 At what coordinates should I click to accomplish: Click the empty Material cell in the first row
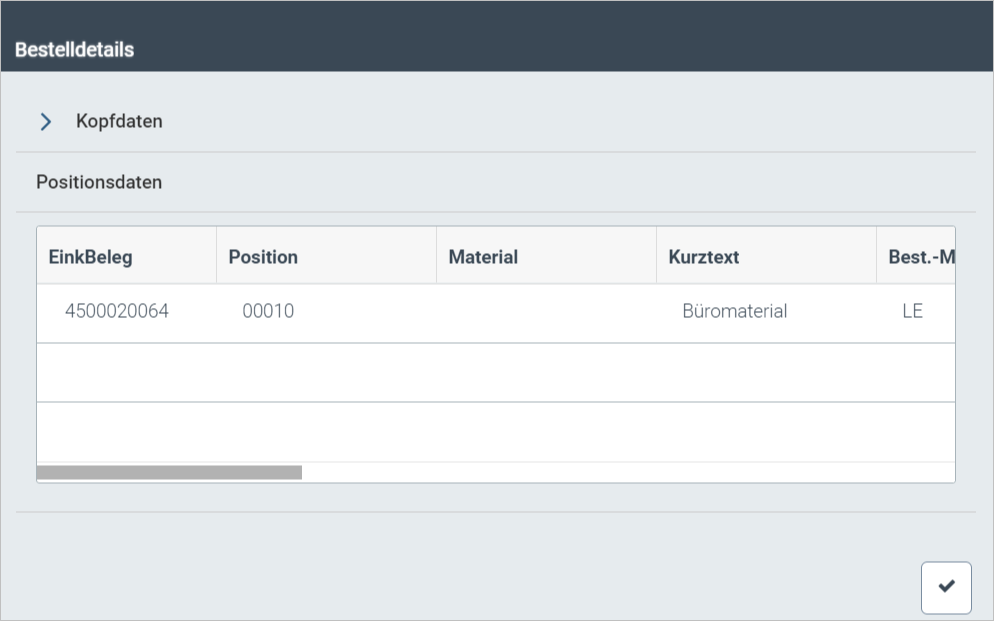pyautogui.click(x=546, y=313)
